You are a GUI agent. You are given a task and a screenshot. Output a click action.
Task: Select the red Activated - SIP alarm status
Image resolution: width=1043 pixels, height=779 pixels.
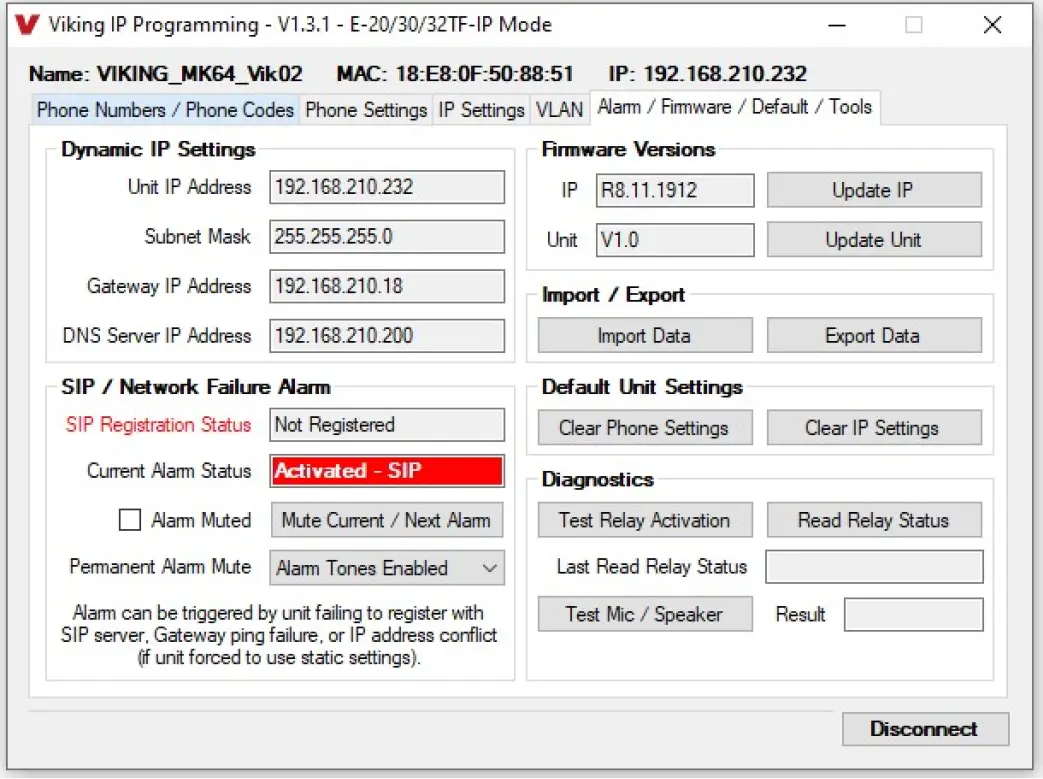tap(386, 470)
